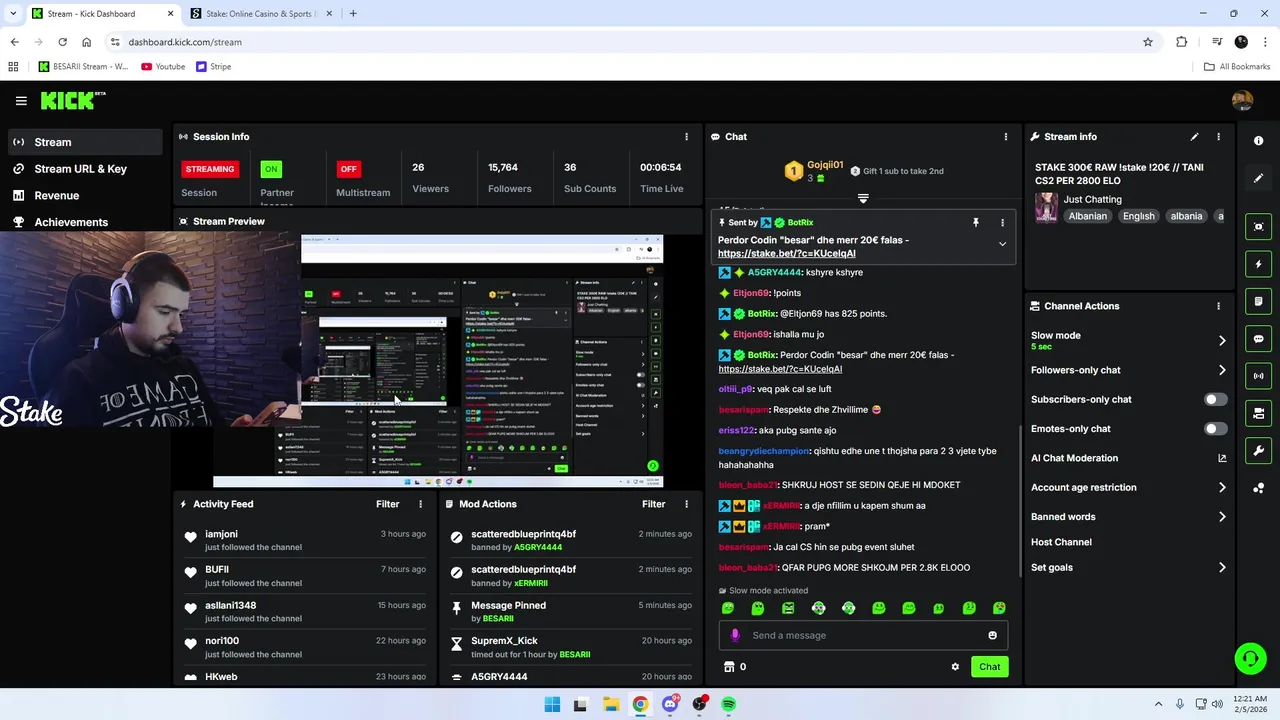Click the capture frame icon in right rail
Screen dimensions: 1280x720
click(x=1258, y=227)
